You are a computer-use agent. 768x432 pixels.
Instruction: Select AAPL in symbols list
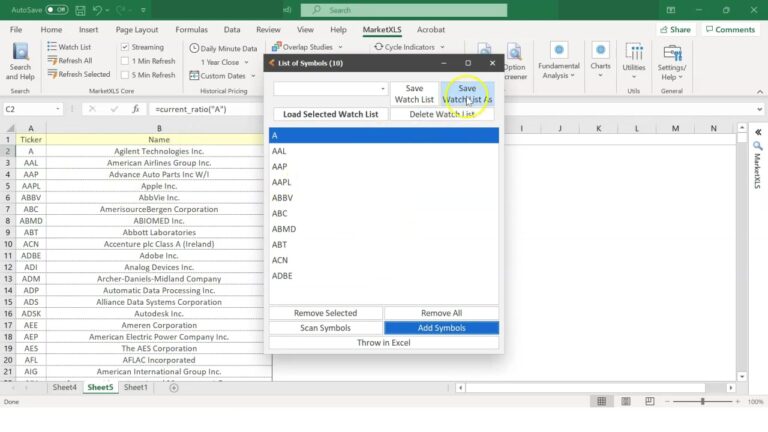(384, 182)
